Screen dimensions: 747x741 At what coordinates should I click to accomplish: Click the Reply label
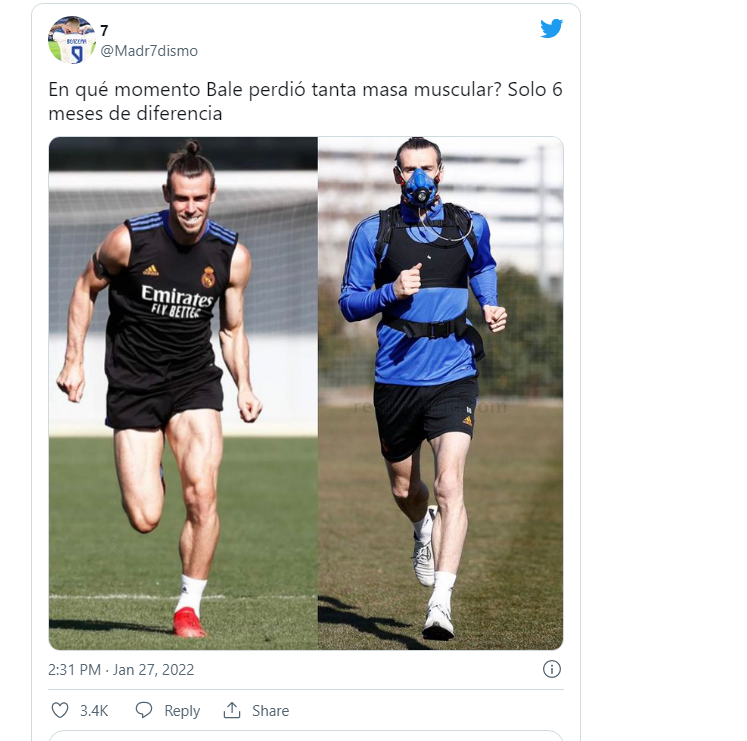[x=182, y=711]
